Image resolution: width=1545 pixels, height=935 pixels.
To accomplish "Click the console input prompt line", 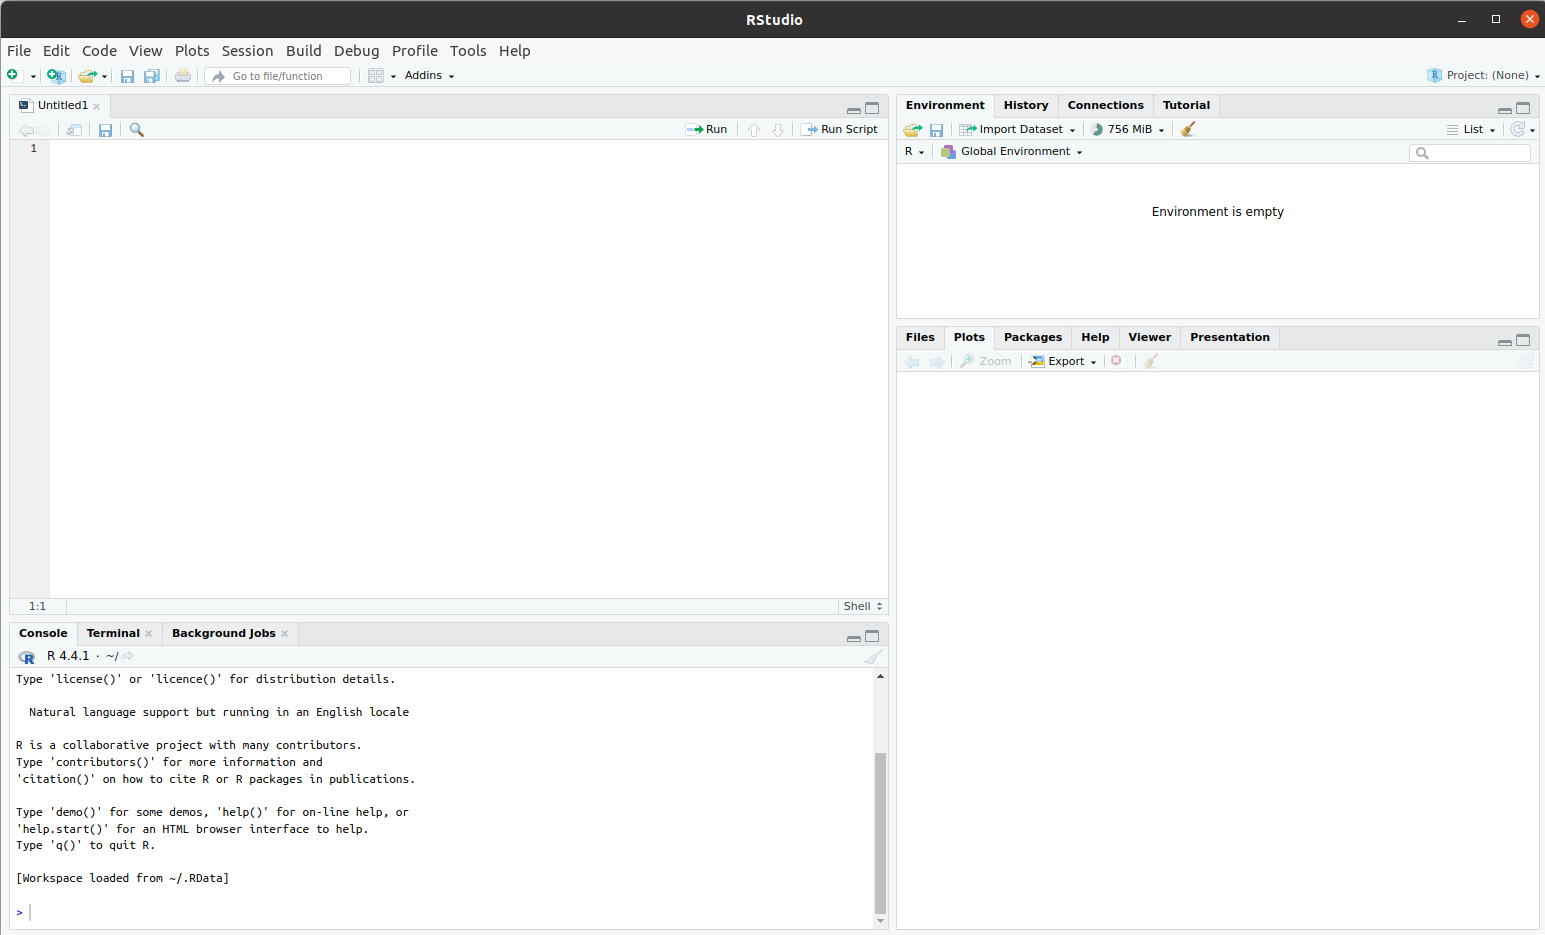I will pos(440,912).
